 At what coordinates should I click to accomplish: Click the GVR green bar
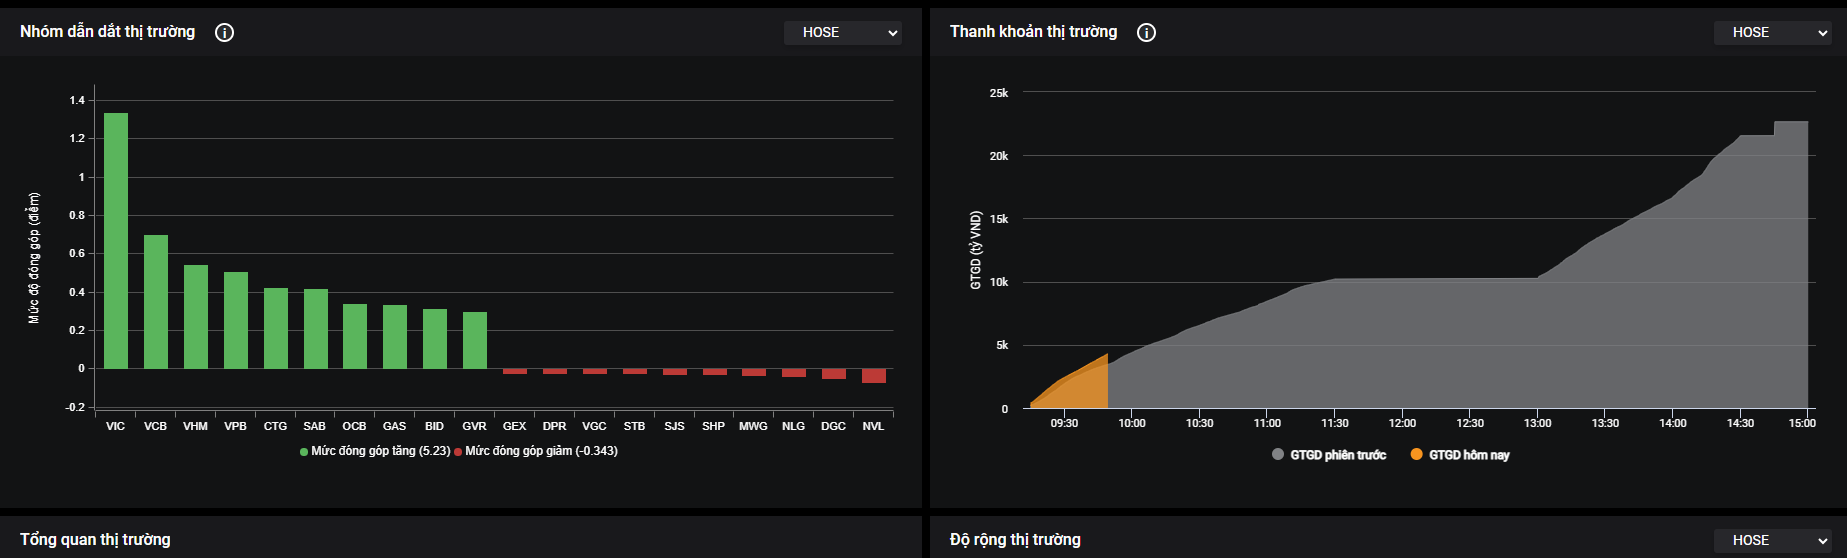pos(475,341)
